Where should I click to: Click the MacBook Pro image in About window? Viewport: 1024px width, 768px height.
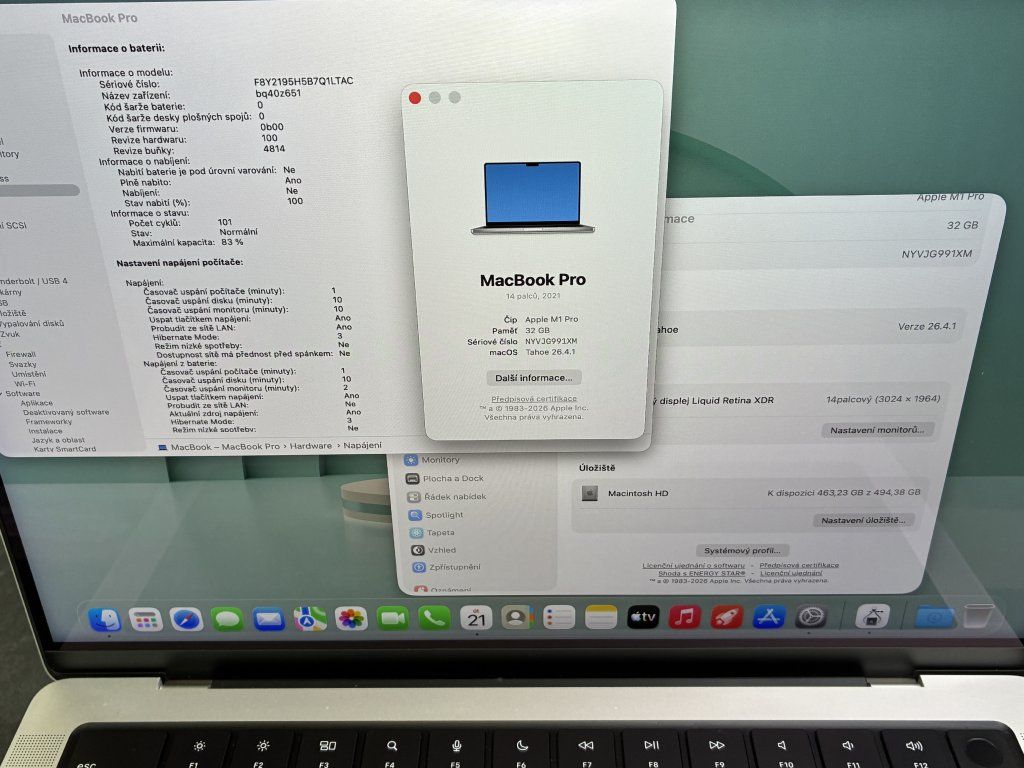532,198
